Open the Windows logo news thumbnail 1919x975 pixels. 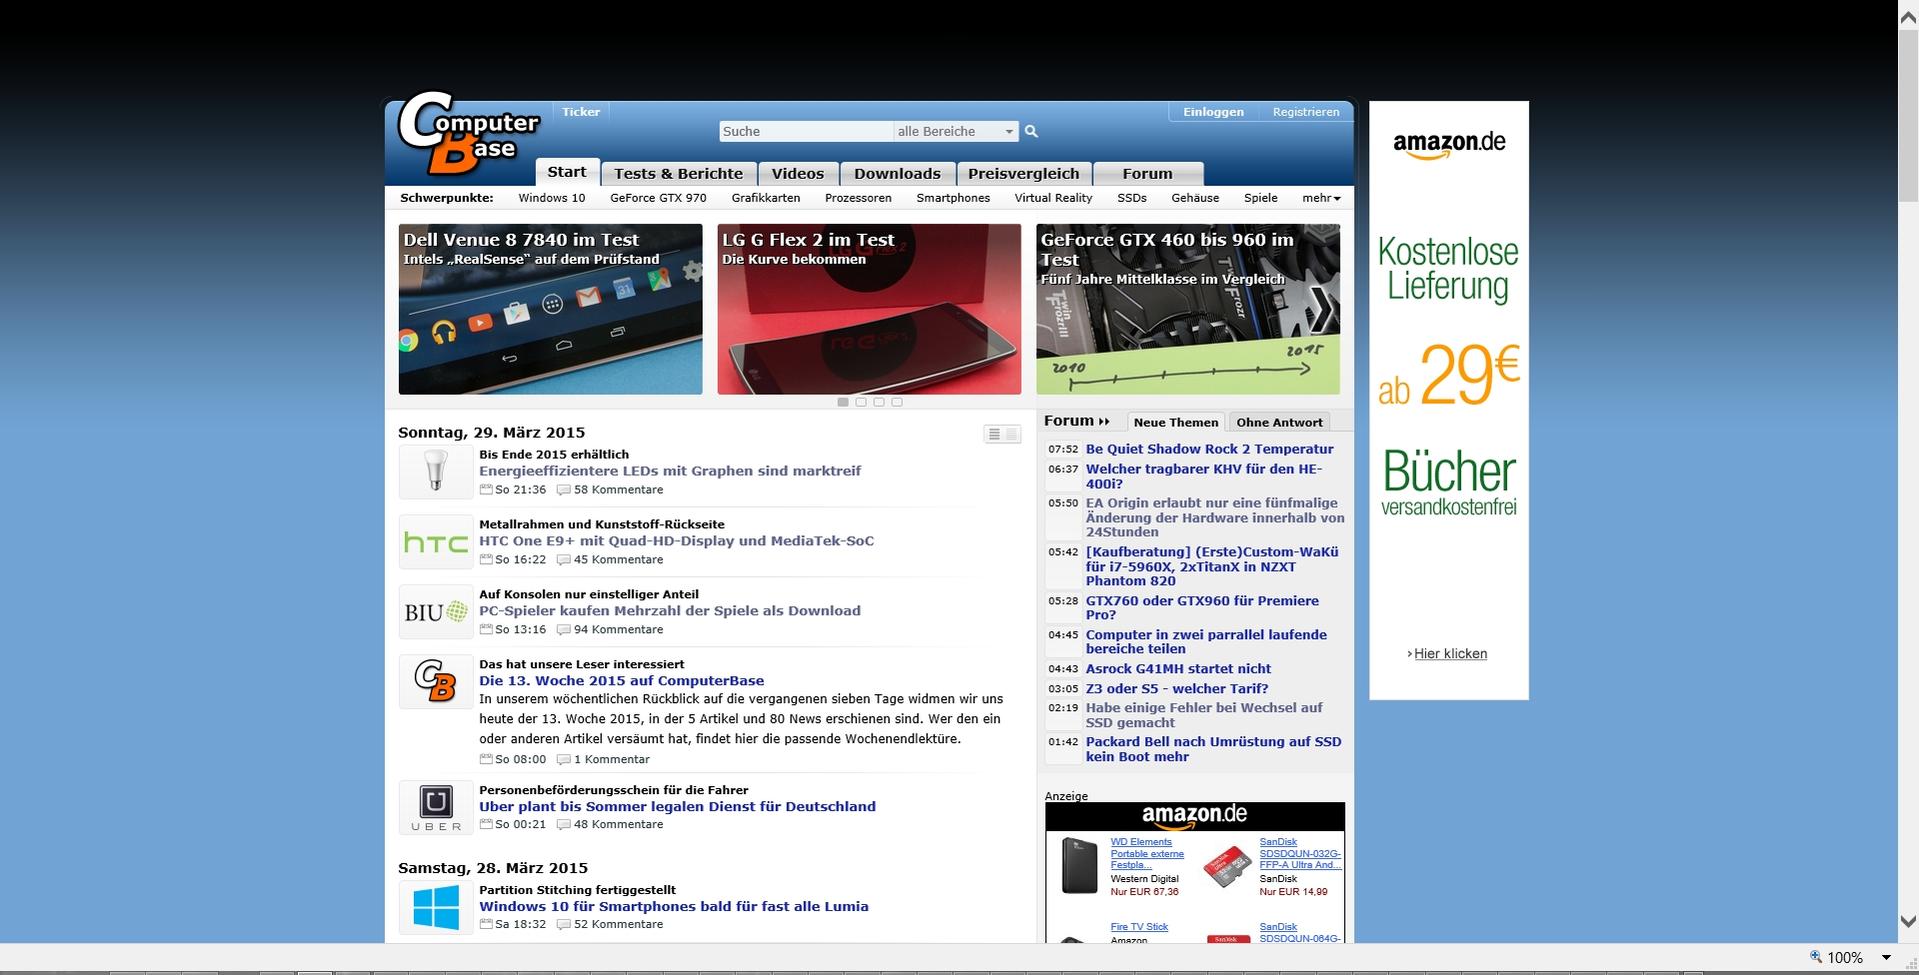(x=435, y=907)
